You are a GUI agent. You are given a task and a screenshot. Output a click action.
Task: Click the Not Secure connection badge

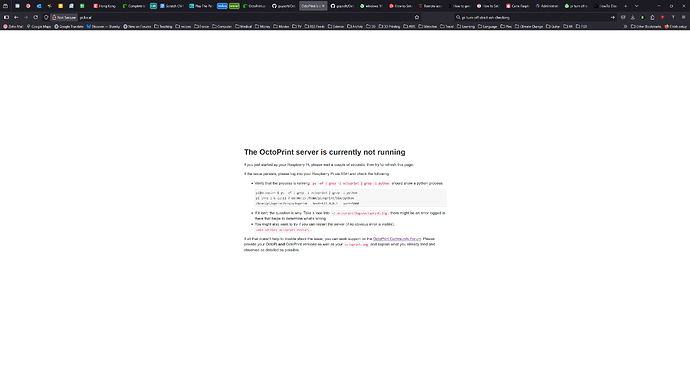pyautogui.click(x=64, y=17)
